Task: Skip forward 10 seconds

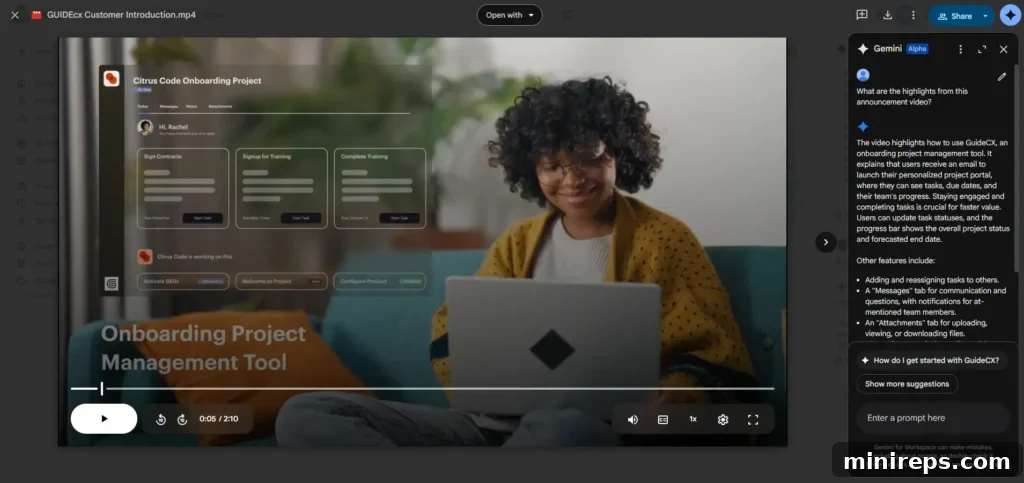Action: 182,420
